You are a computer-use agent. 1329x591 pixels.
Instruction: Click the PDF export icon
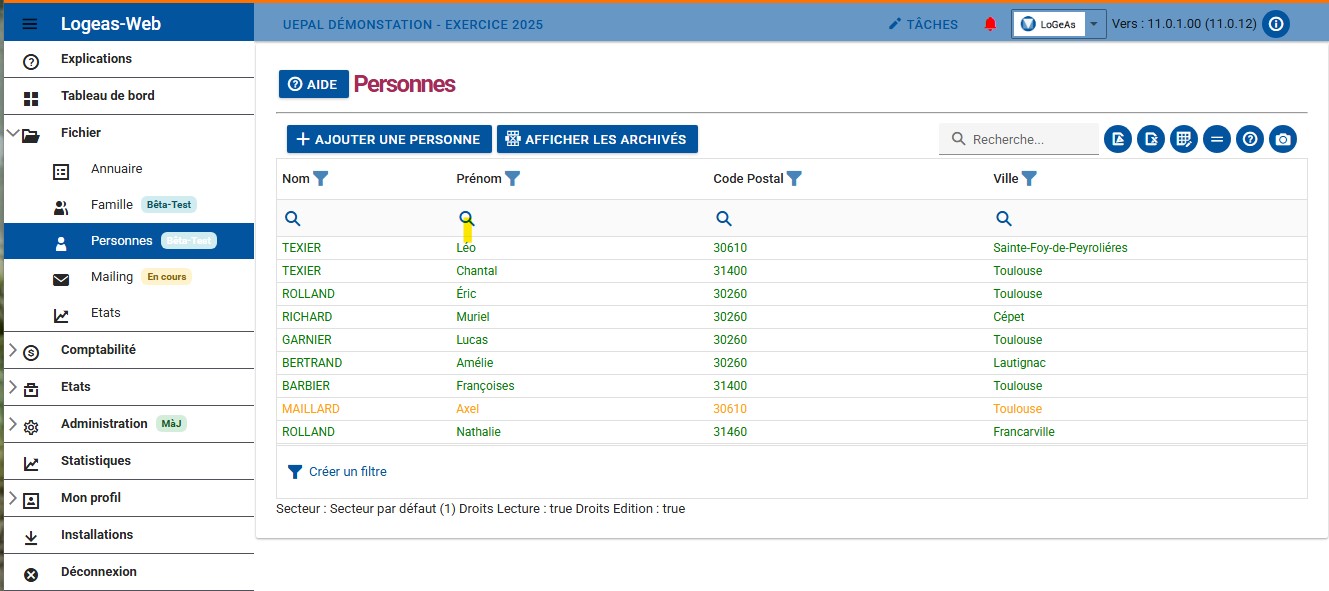pos(1118,140)
